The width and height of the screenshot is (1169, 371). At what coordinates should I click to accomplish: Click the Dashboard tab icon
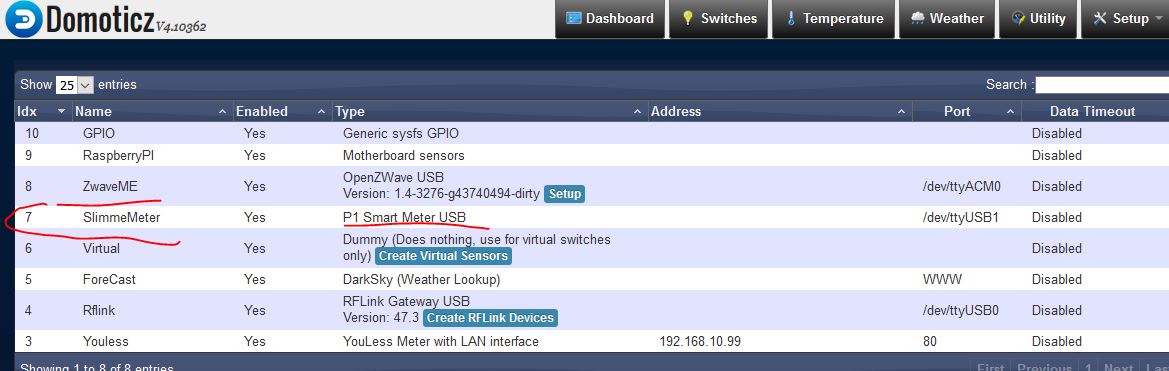click(573, 19)
